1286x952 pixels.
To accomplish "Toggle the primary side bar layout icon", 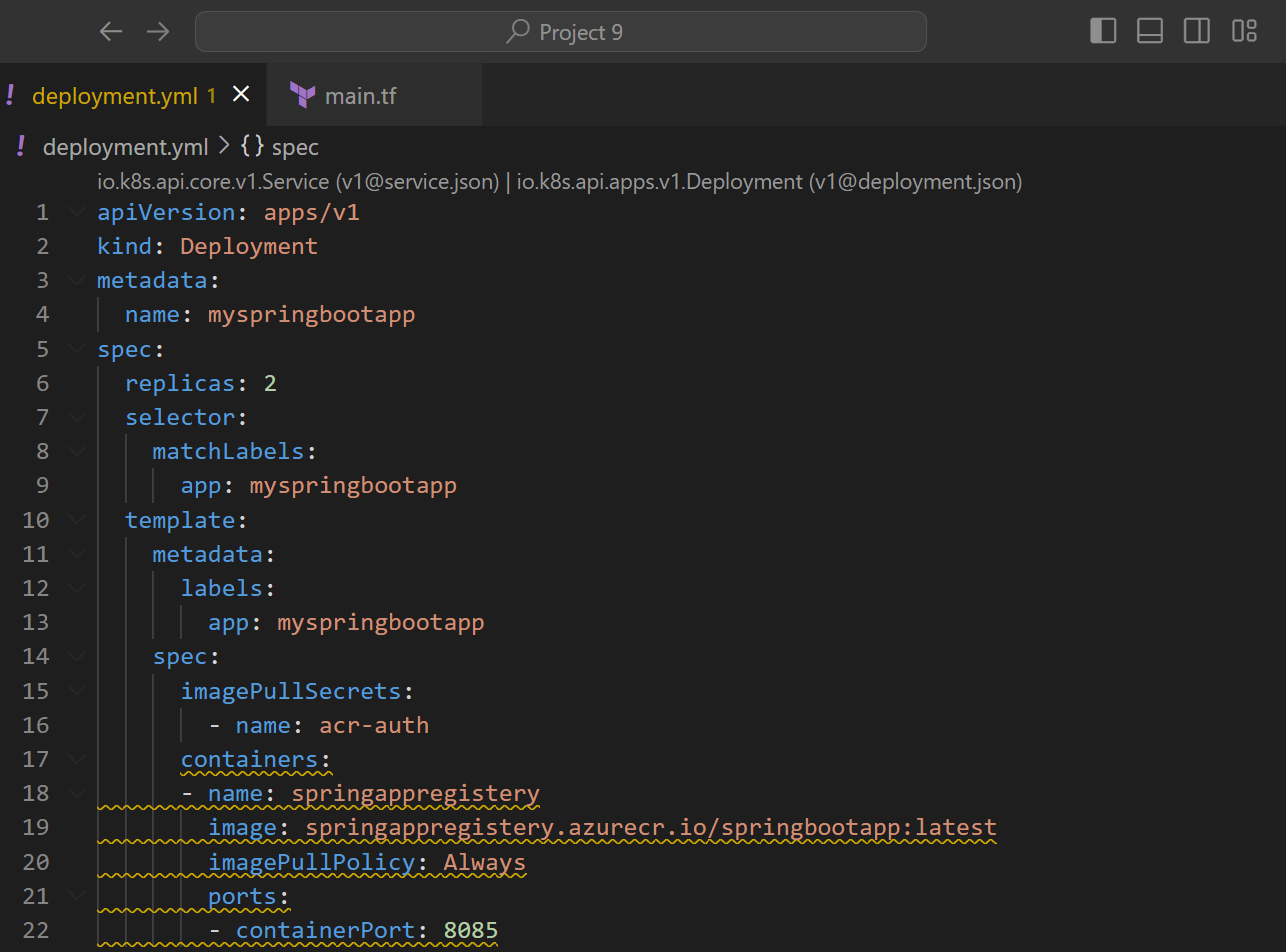I will 1103,31.
